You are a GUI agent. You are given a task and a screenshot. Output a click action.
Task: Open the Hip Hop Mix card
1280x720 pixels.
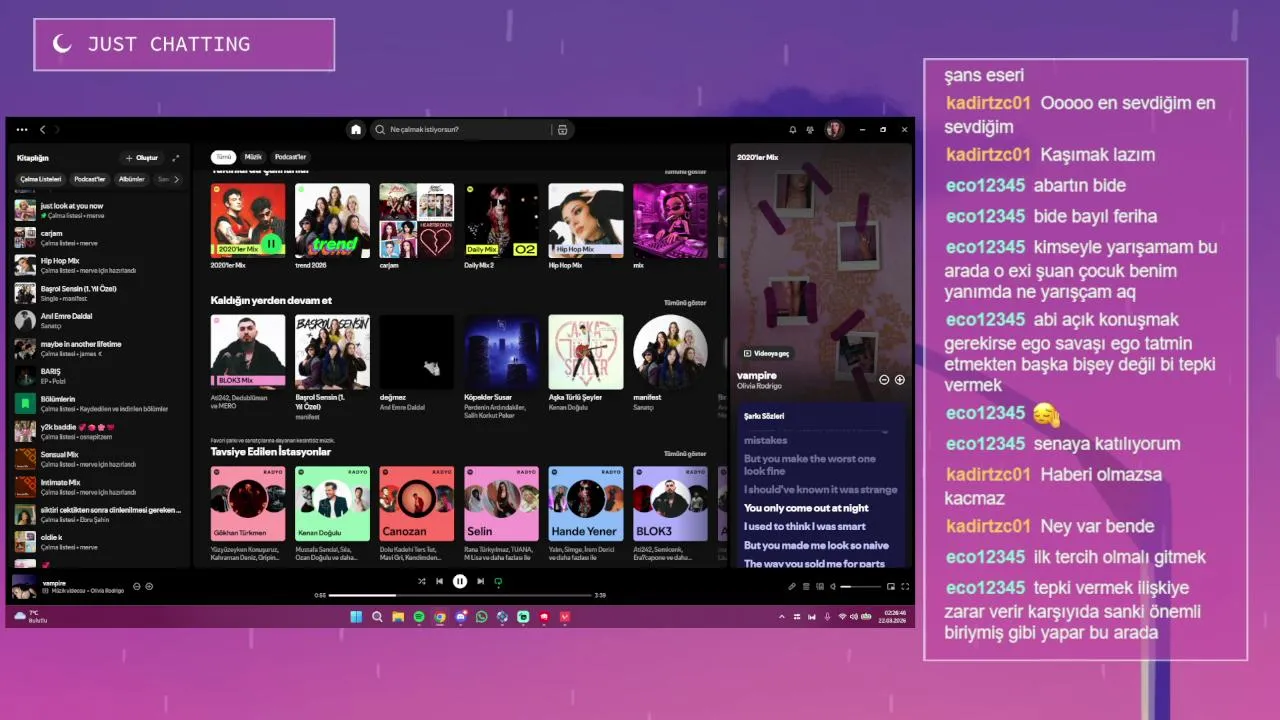[585, 227]
